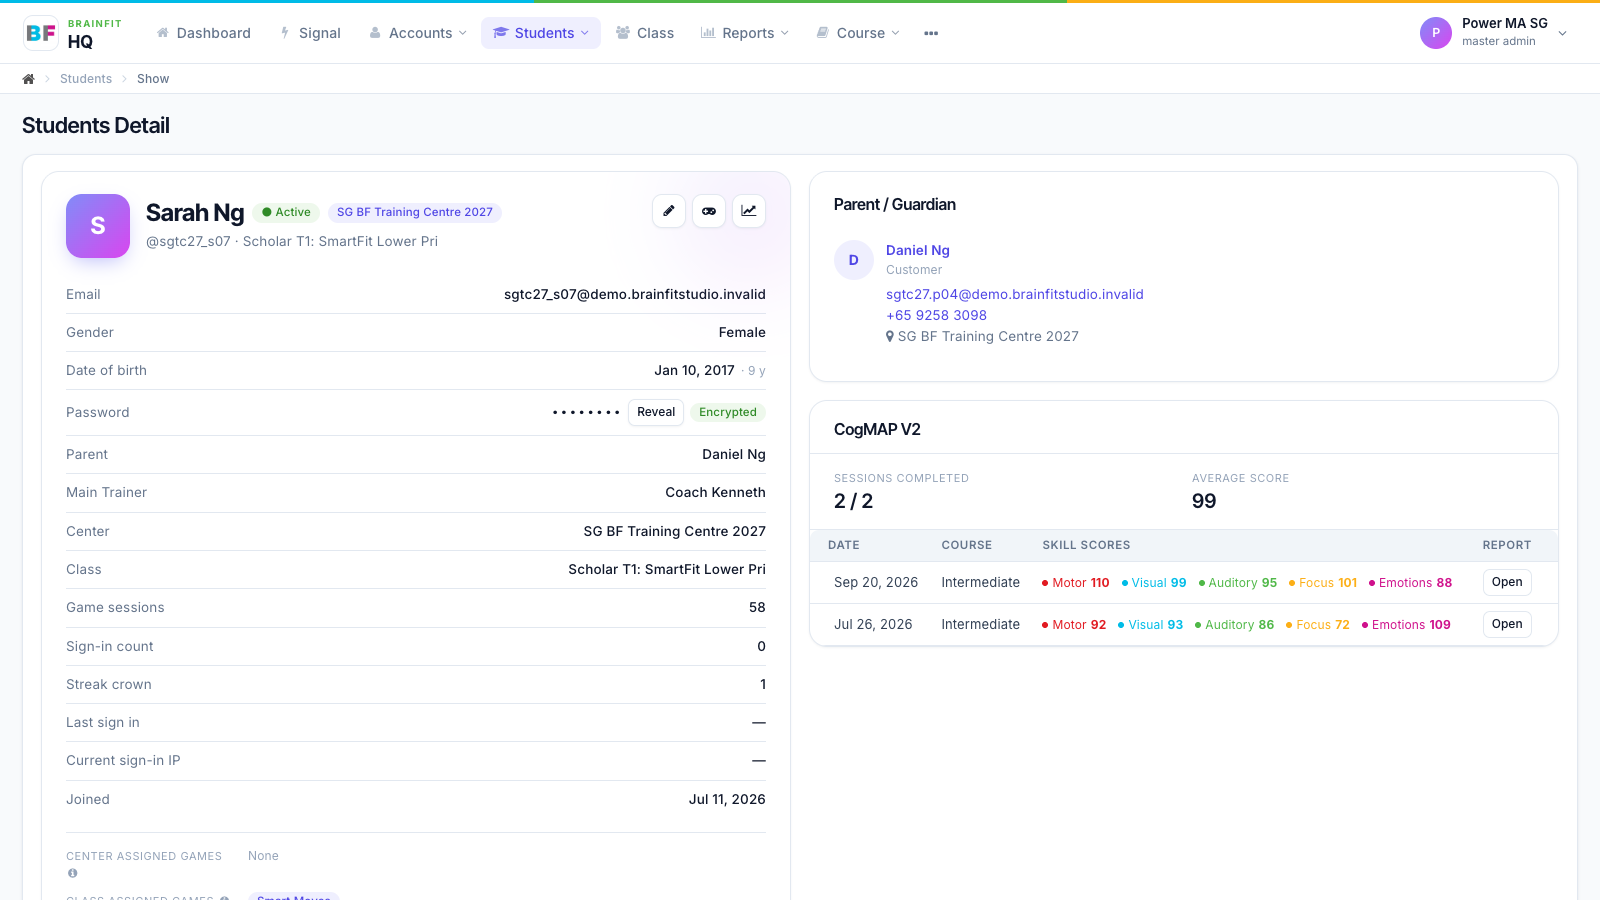Image resolution: width=1600 pixels, height=900 pixels.
Task: Click the parent phone number +65 9258 3098
Action: [936, 315]
